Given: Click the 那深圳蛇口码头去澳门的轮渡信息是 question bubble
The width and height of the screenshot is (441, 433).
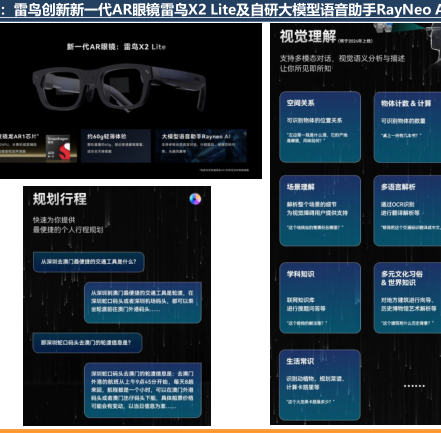Looking at the screenshot, I should coord(87,342).
